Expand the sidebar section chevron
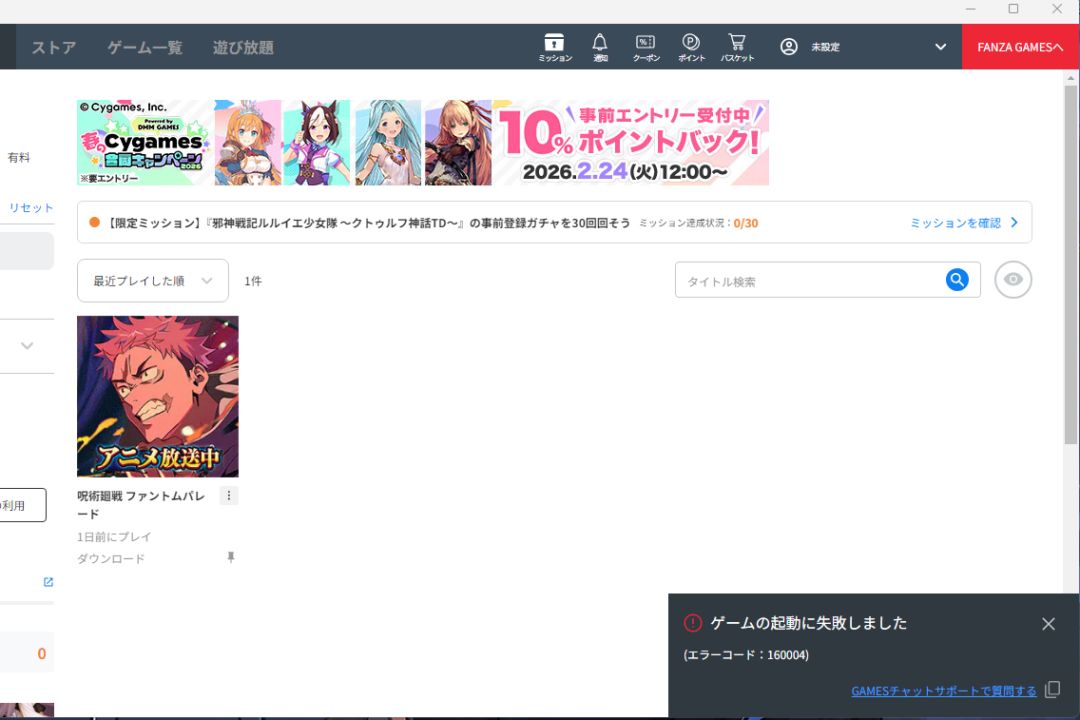This screenshot has width=1080, height=720. click(27, 346)
